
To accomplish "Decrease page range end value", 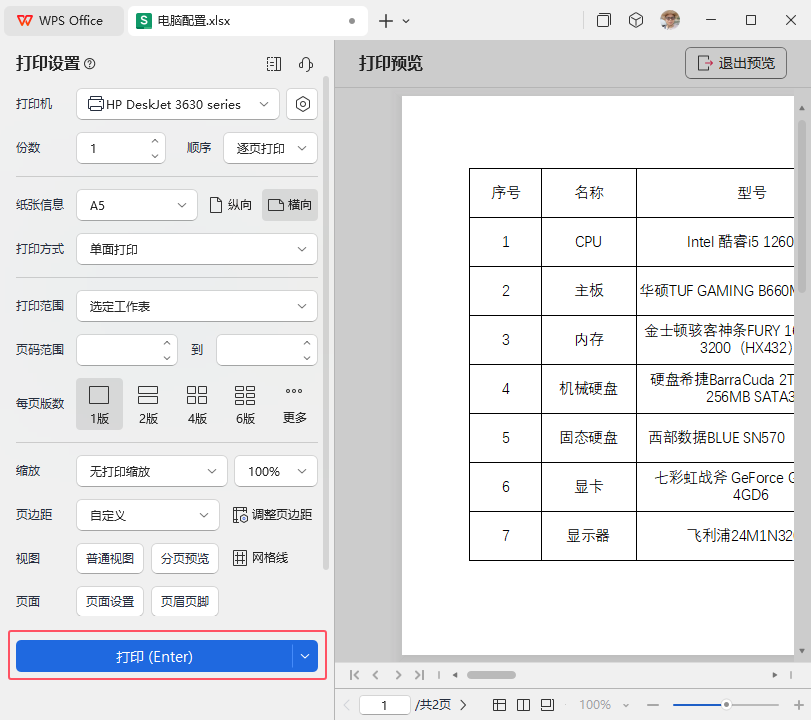I will click(307, 357).
